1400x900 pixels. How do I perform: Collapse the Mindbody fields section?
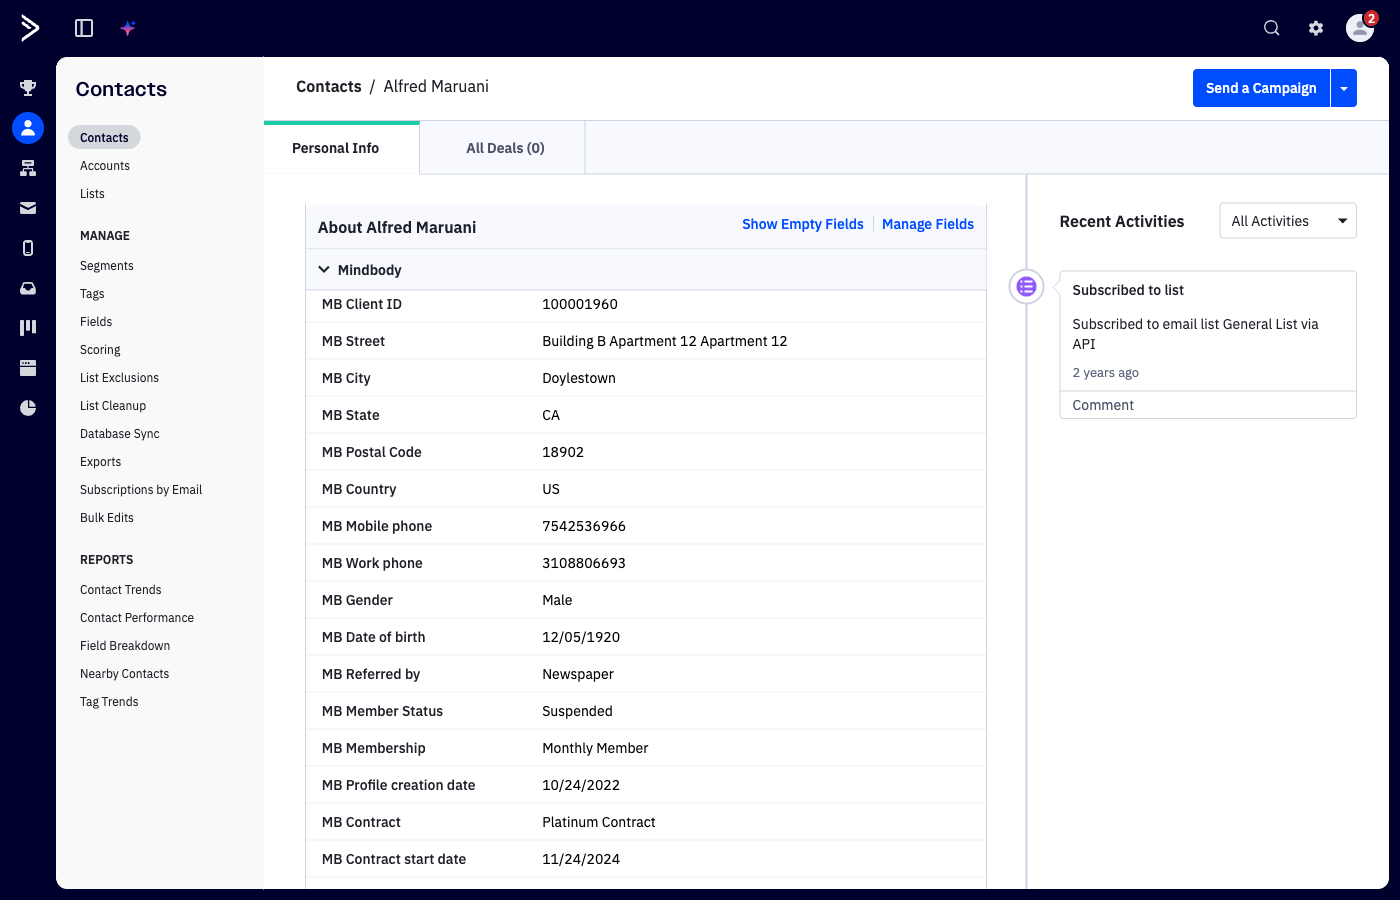click(324, 269)
